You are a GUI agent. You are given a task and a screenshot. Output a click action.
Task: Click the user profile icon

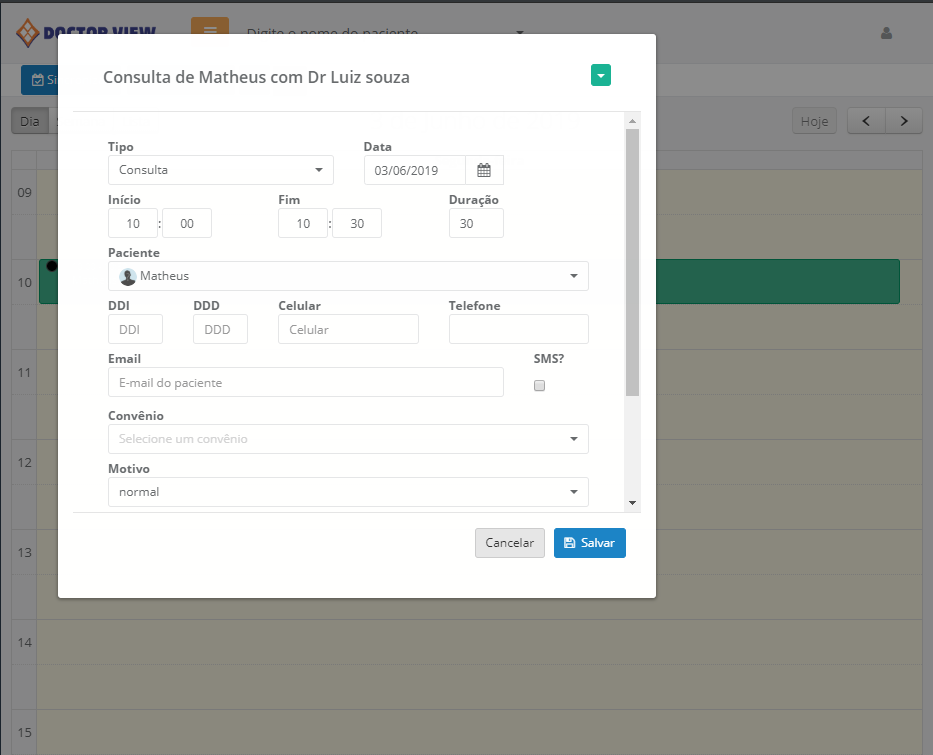coord(886,33)
